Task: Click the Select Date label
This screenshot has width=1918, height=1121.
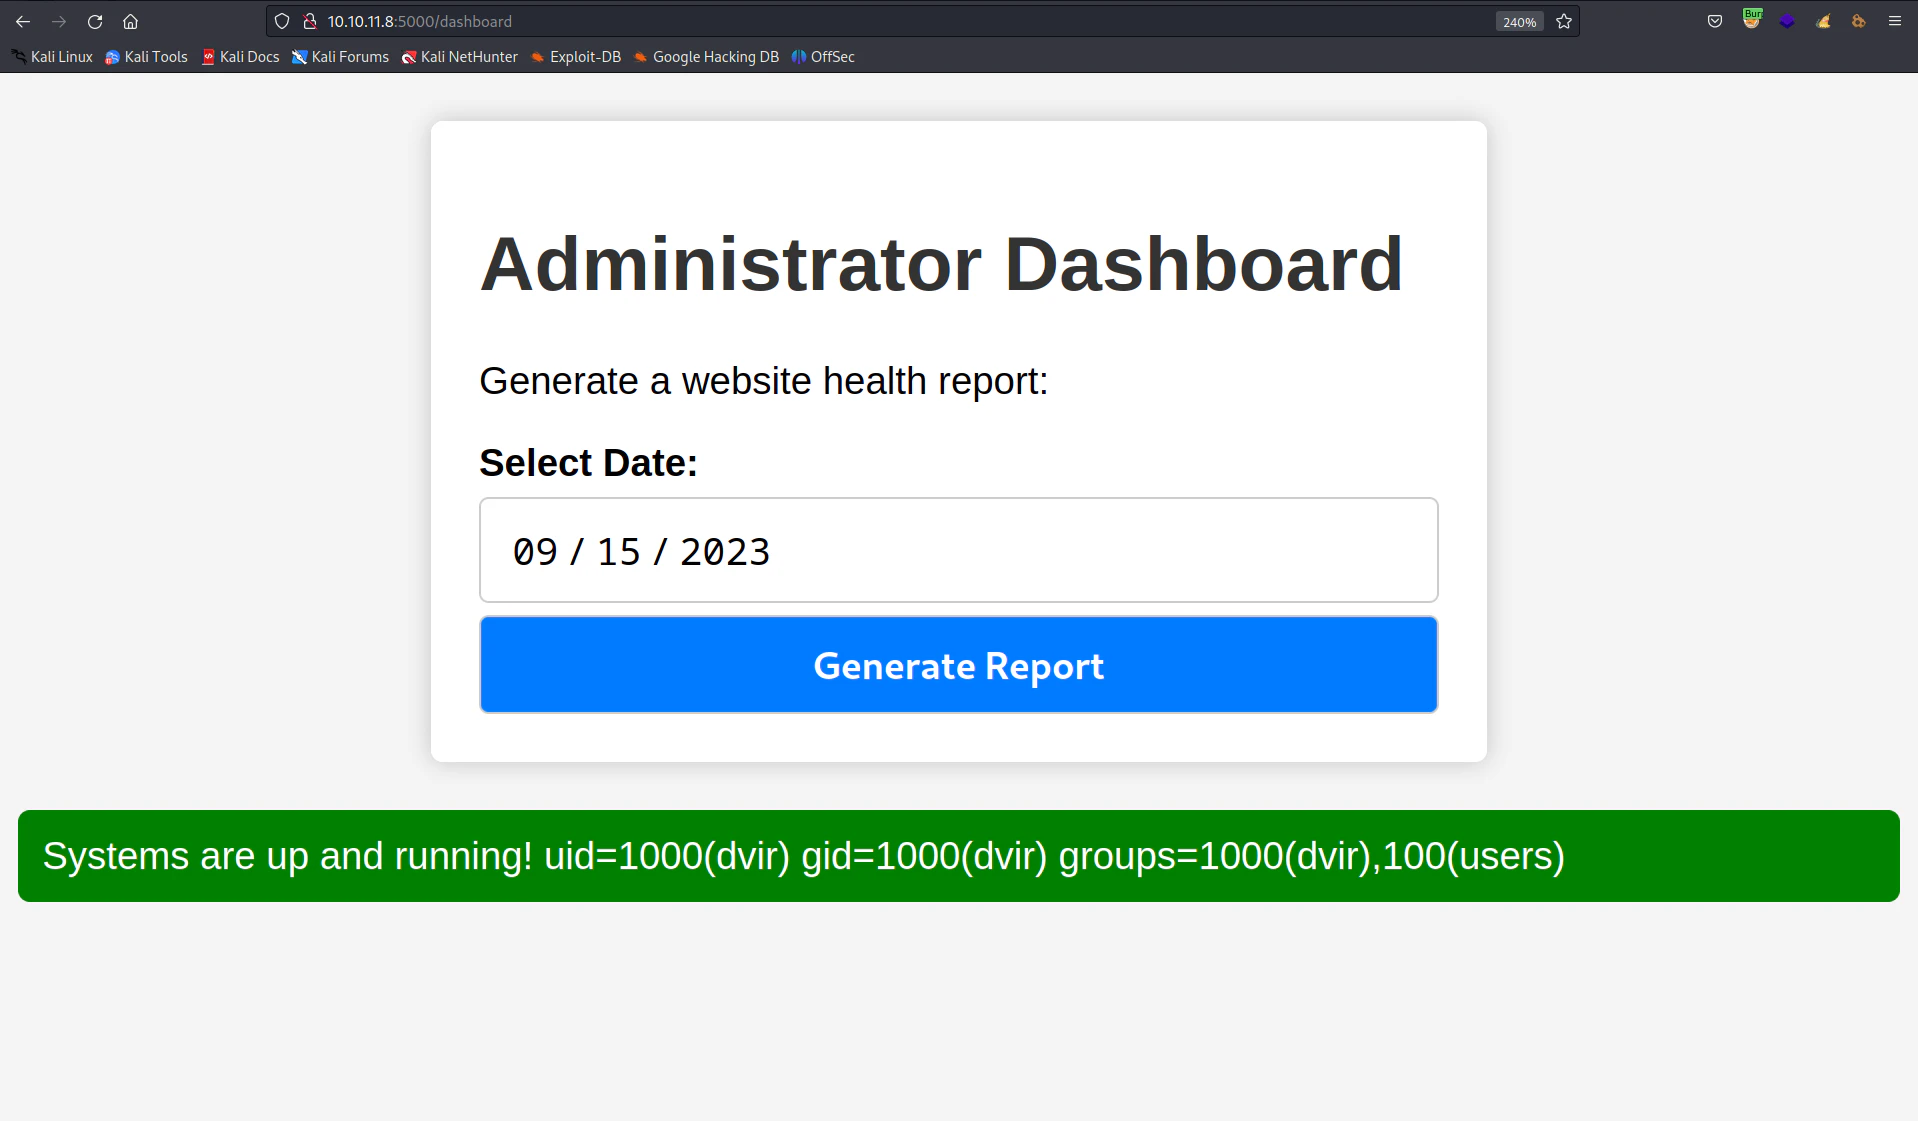Action: tap(588, 463)
